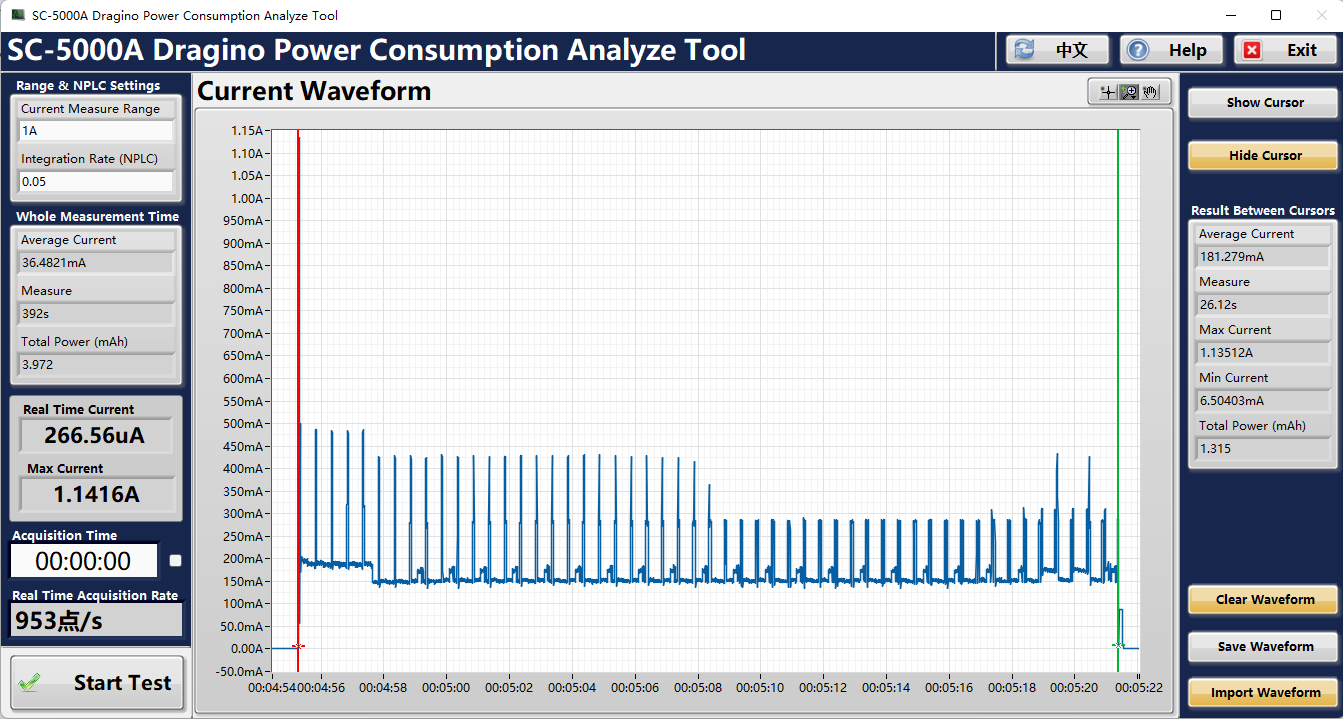Click the 181.279mA average between cursors

1263,257
